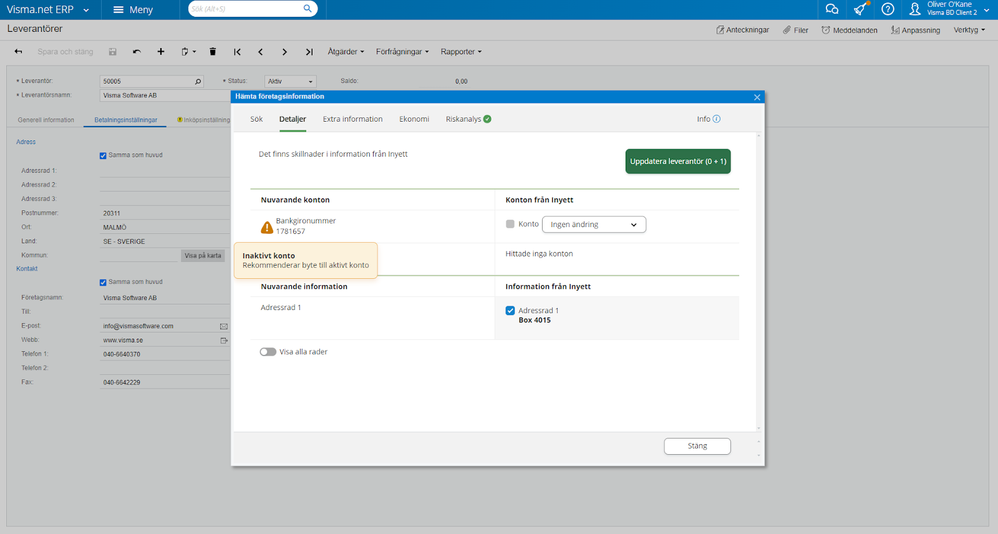998x534 pixels.
Task: Click the rocket notifications icon
Action: click(859, 9)
